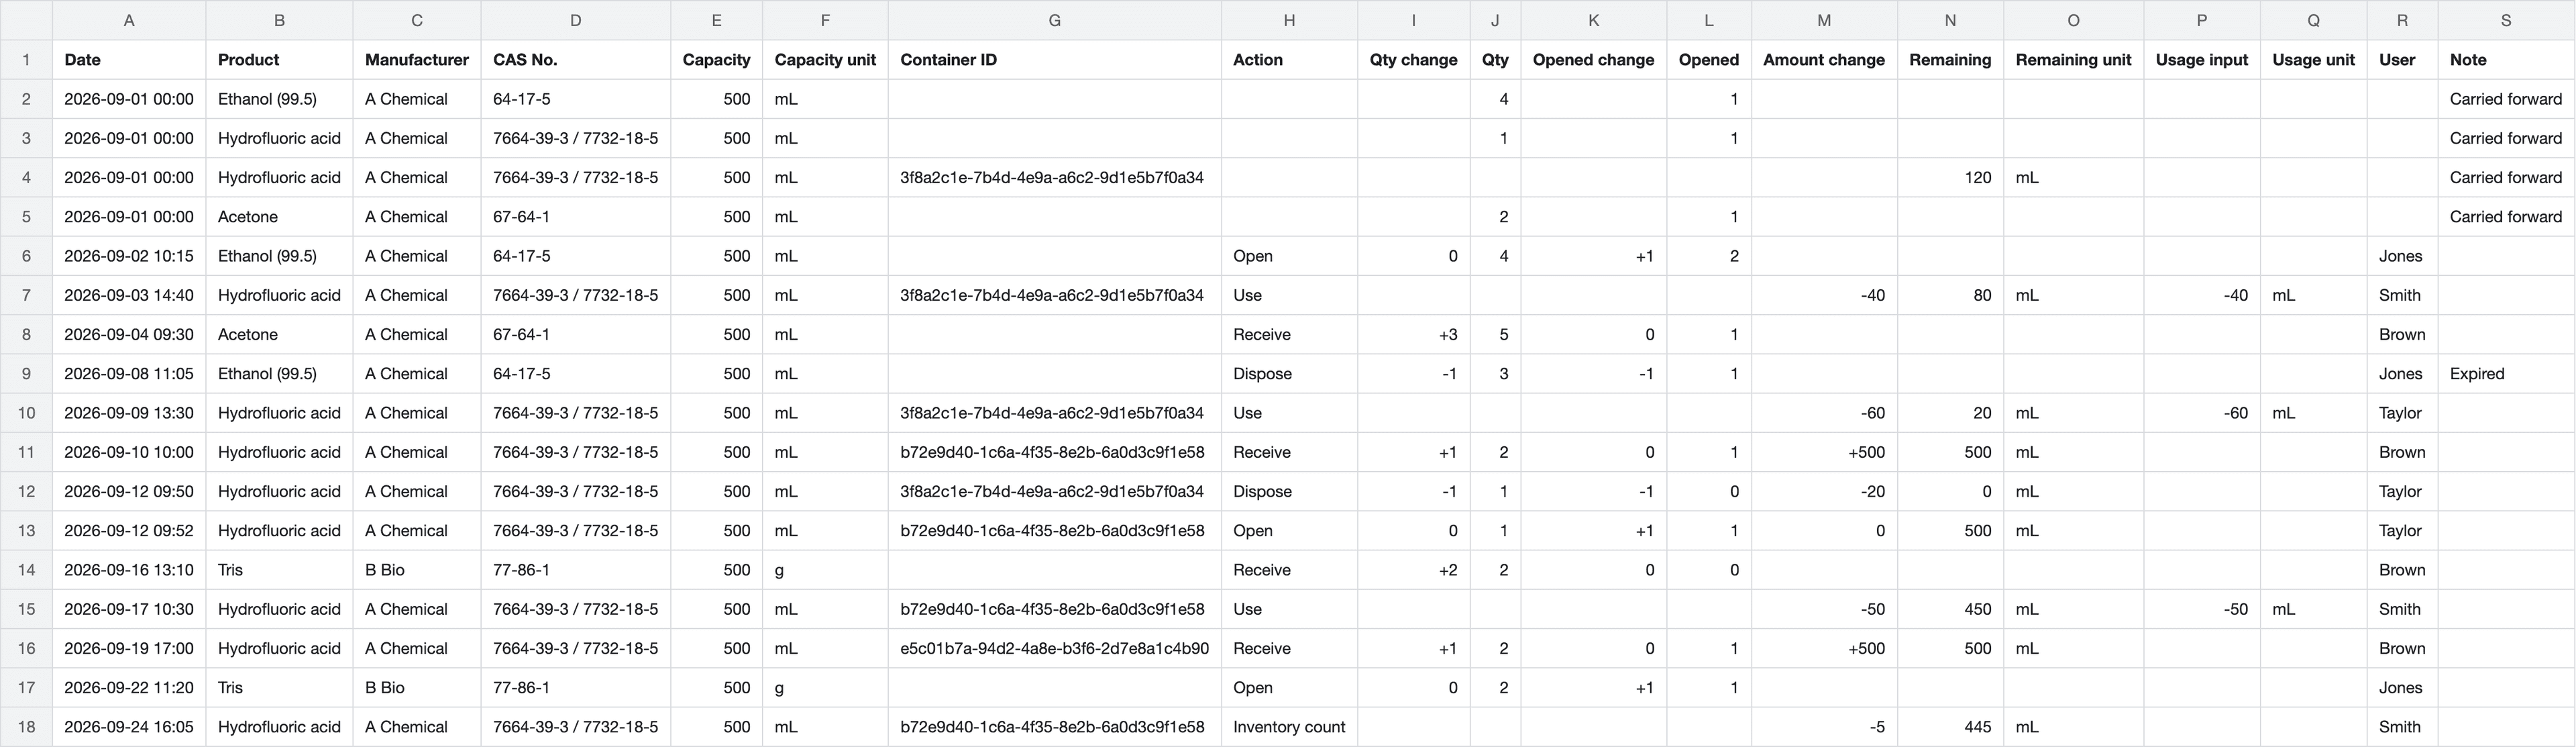Select column G header
2576x747 pixels.
1054,20
